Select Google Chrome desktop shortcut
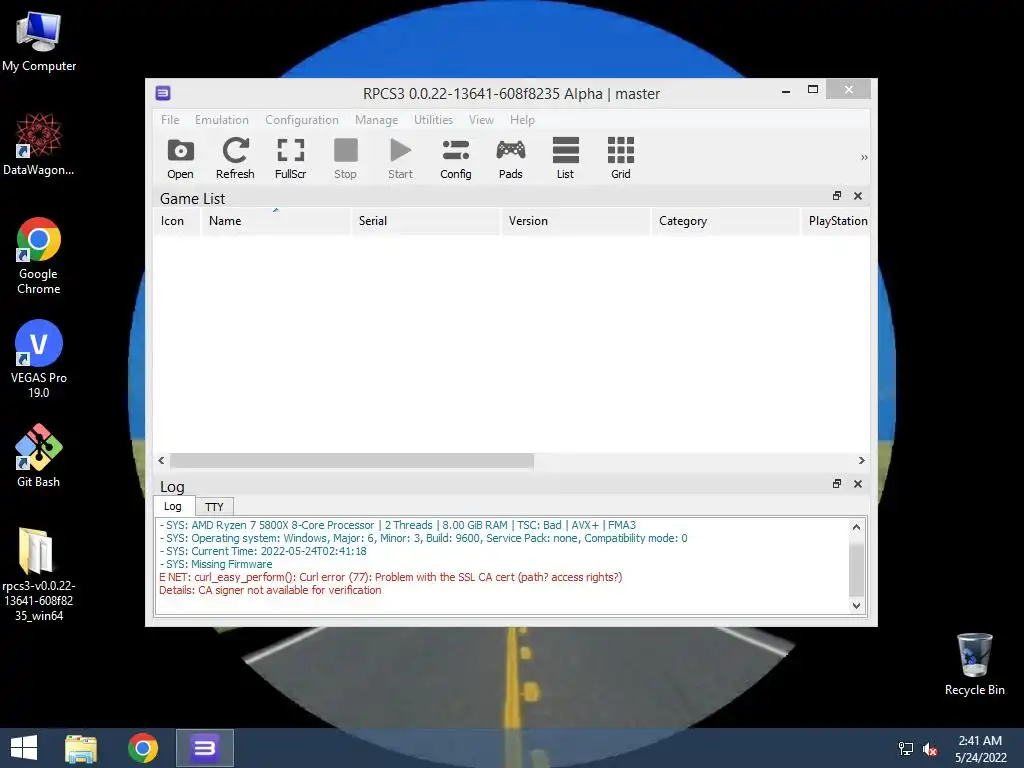The height and width of the screenshot is (768, 1024). click(39, 256)
